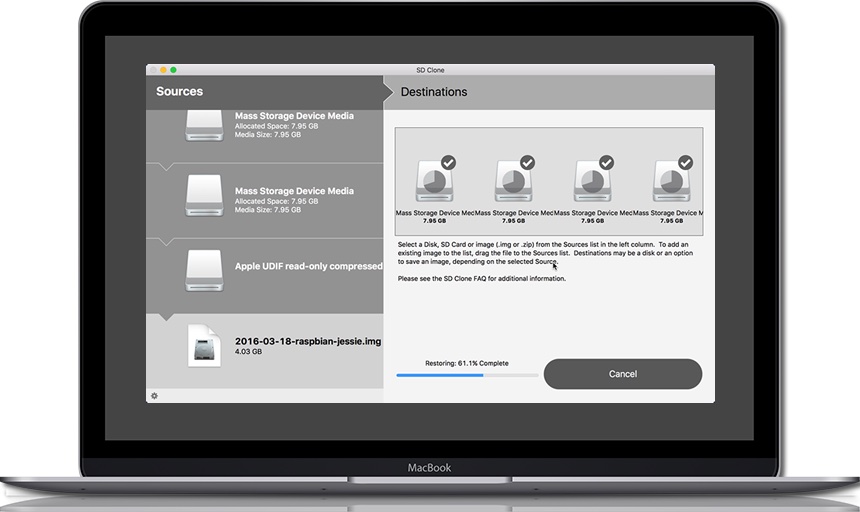This screenshot has width=860, height=512.
Task: Select the Apple UDIF read-only compressed disk icon
Action: (x=204, y=271)
